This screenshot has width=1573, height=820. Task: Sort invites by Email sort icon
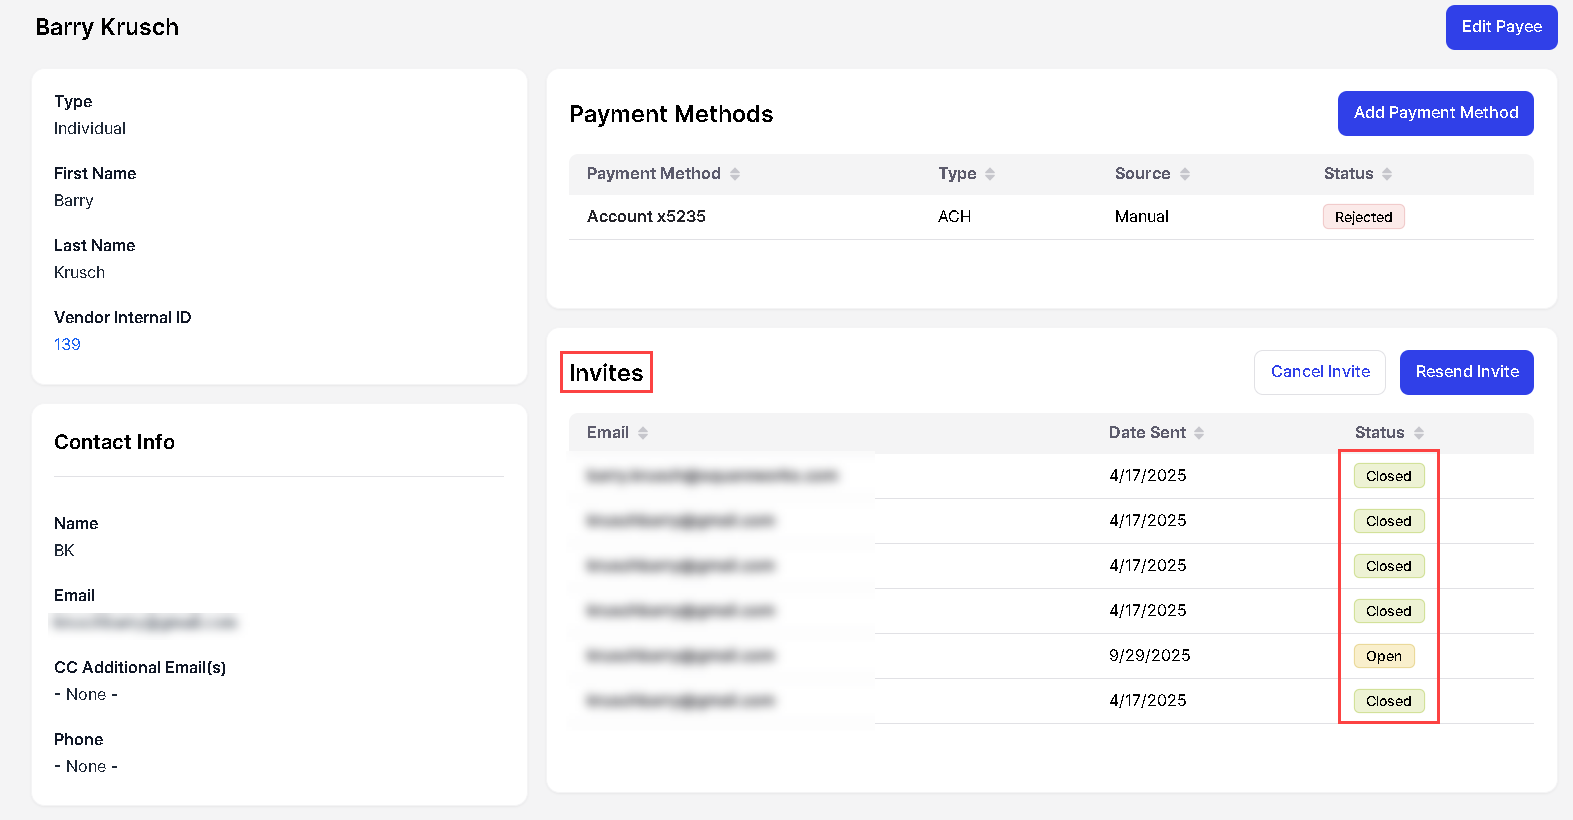coord(643,433)
